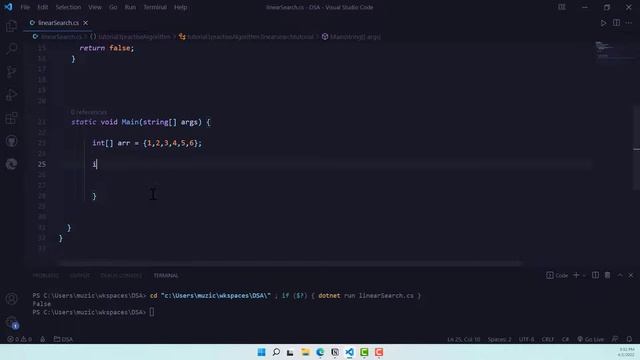Split the editor to the right
Viewport: 640px width, 360px height.
(616, 23)
